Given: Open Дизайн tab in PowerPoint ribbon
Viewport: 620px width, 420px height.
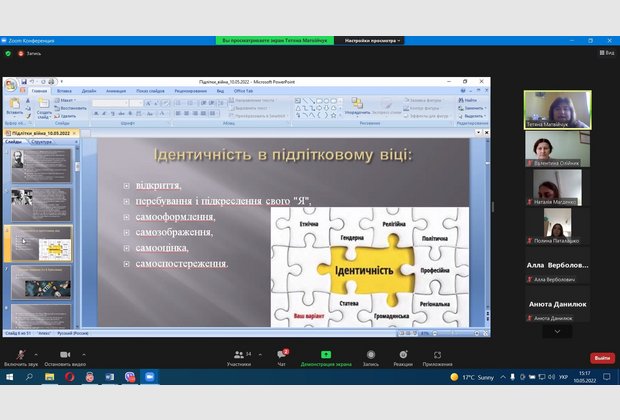Looking at the screenshot, I should [x=89, y=90].
